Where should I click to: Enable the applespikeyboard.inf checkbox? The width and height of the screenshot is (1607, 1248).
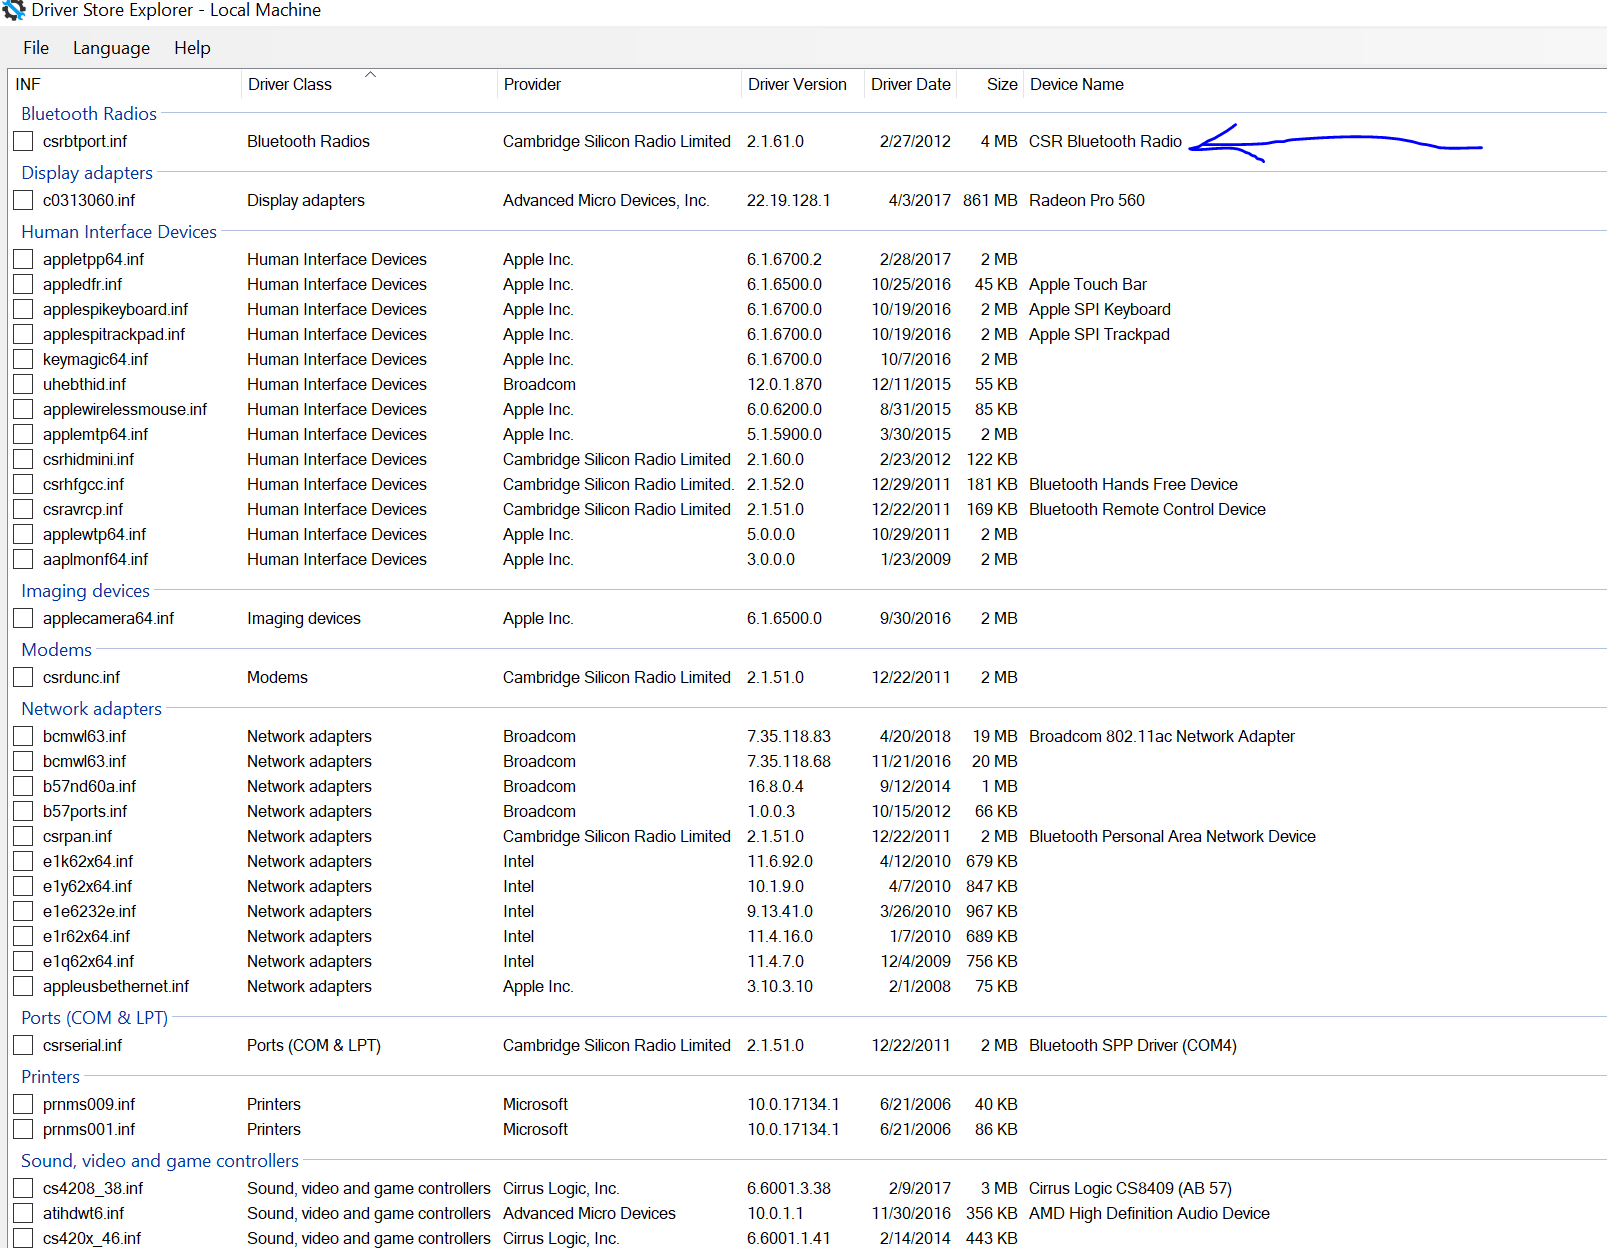point(23,310)
